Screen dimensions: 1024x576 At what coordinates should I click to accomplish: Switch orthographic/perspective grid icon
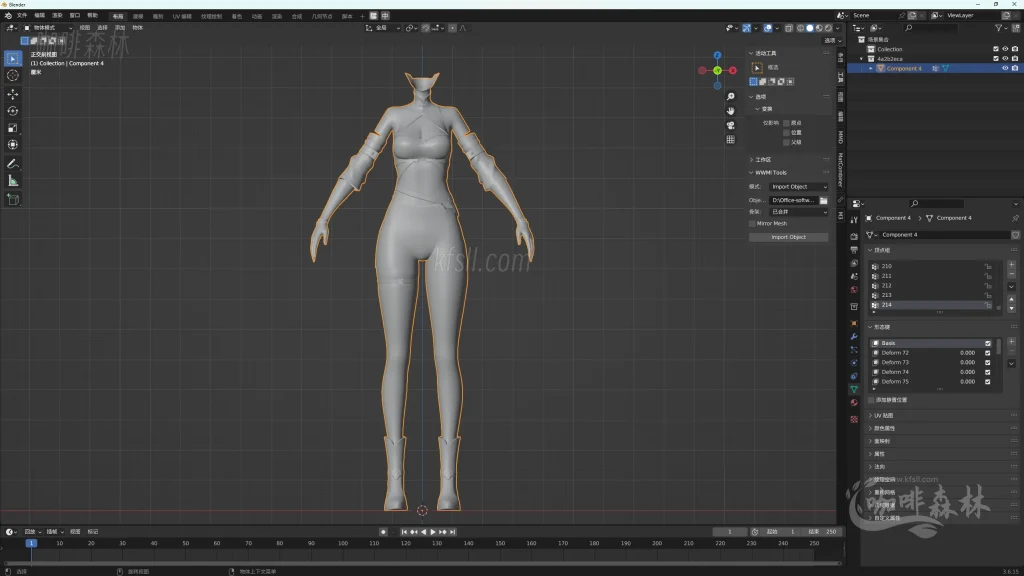(731, 140)
